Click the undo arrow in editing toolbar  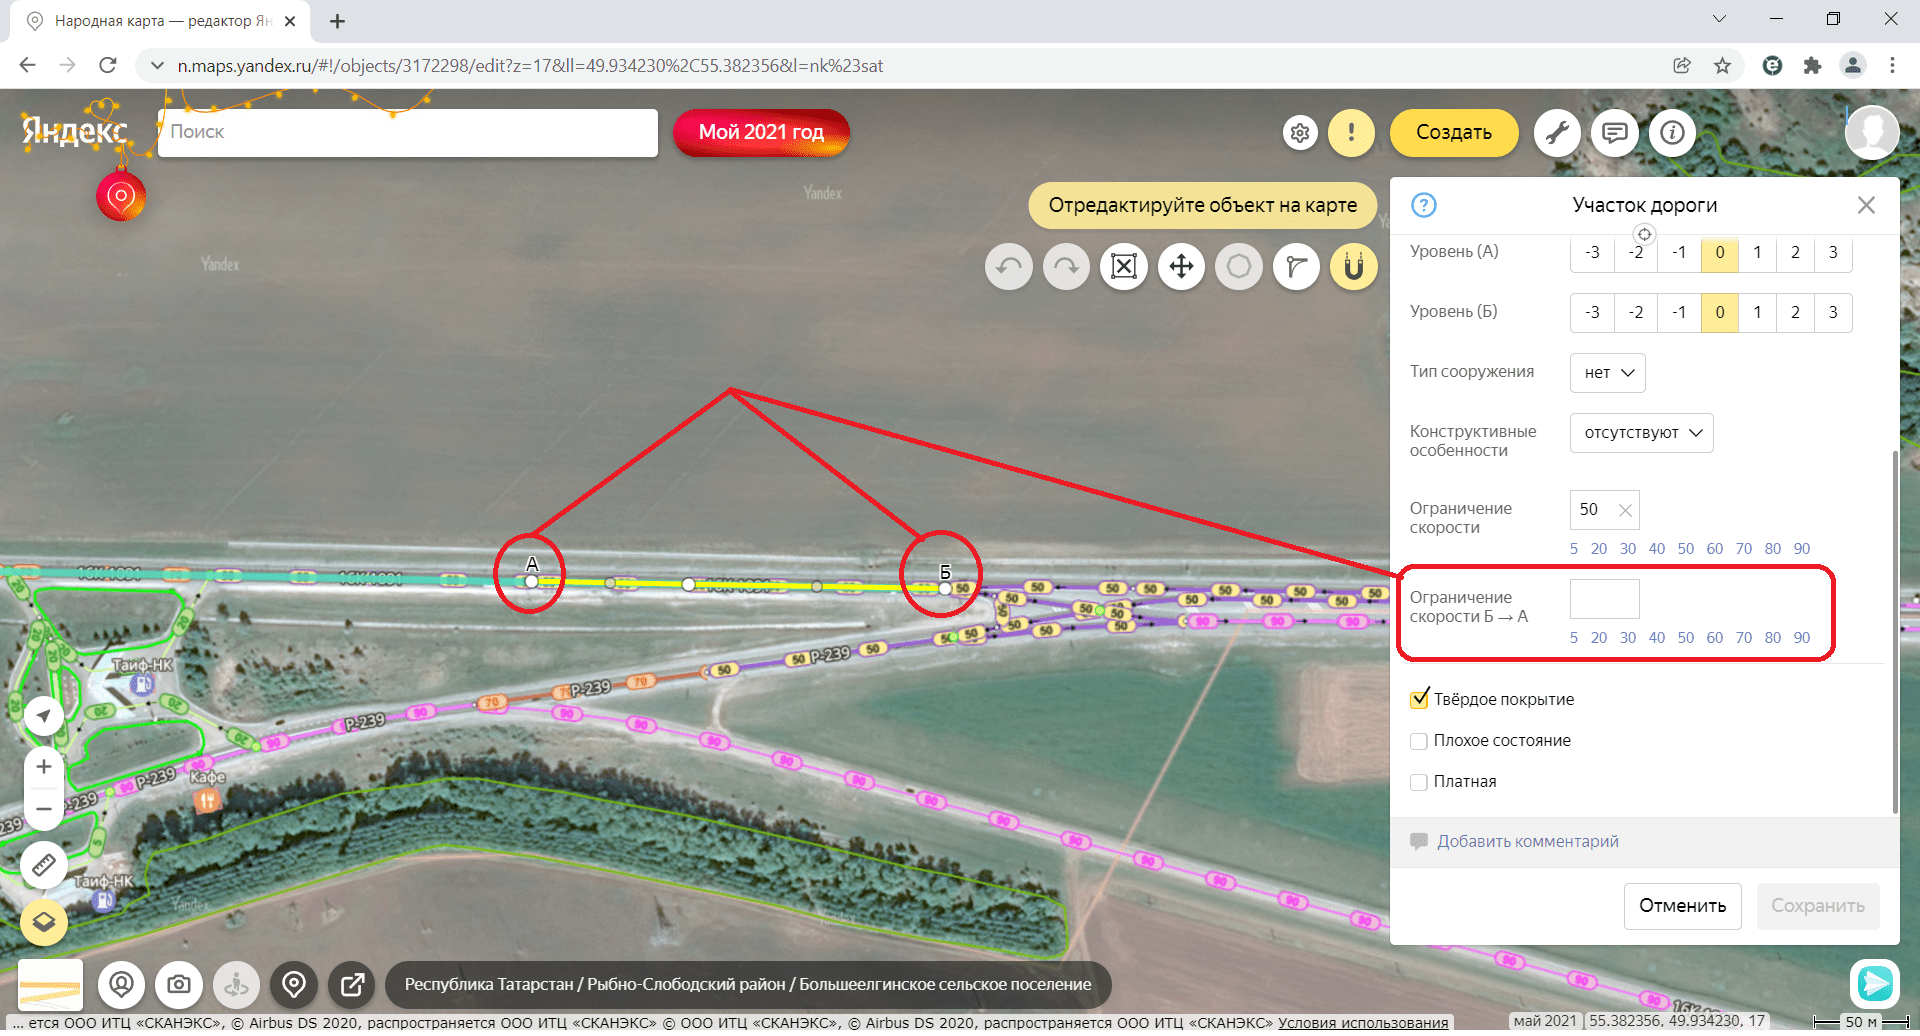[1008, 267]
